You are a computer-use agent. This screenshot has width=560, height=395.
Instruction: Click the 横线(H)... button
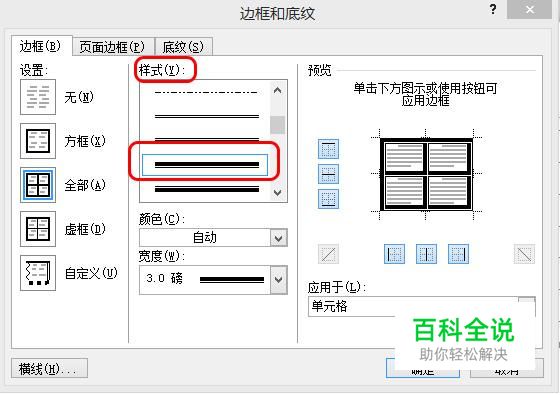click(49, 369)
